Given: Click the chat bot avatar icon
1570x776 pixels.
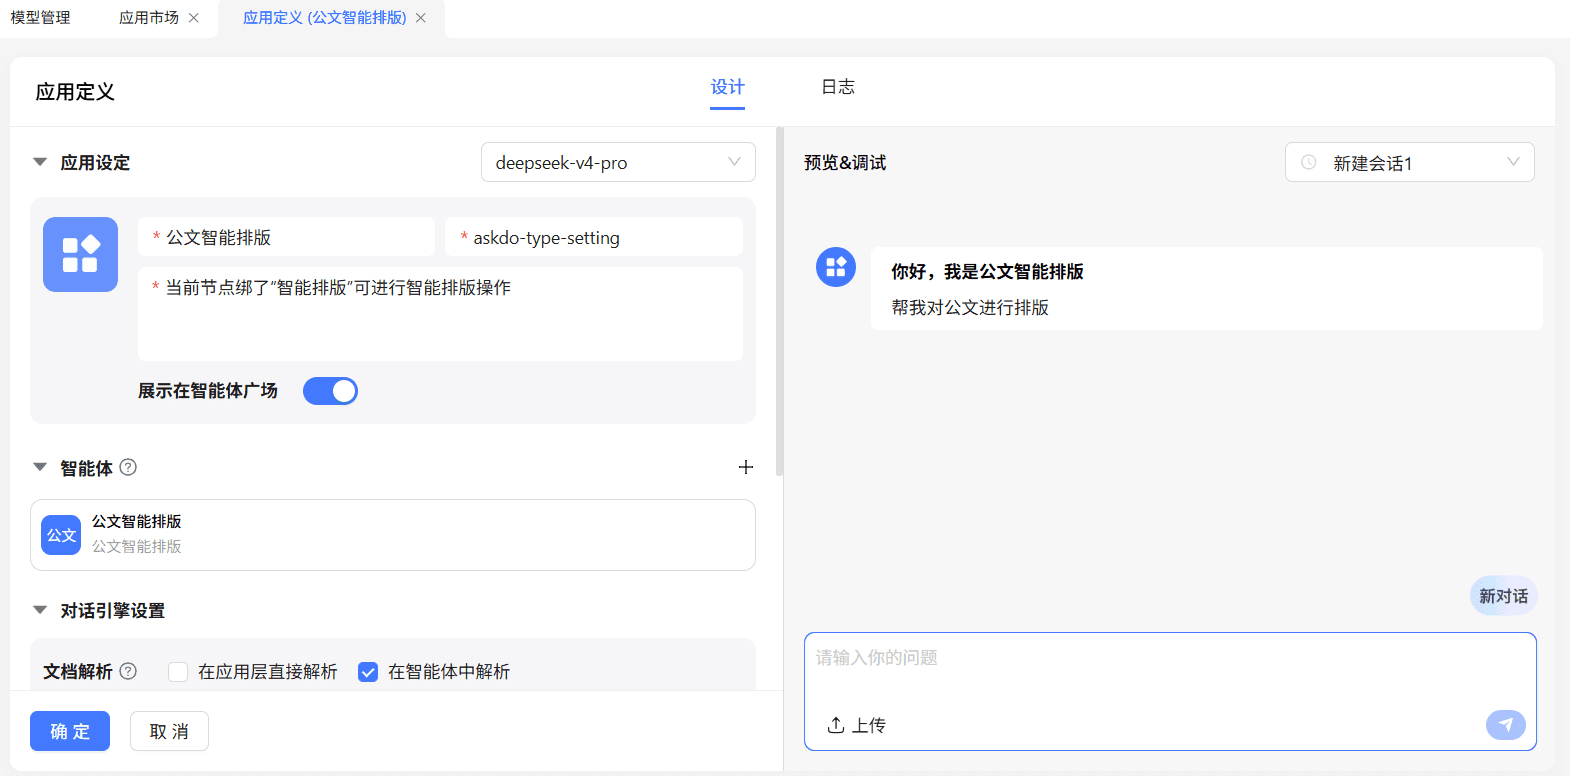Looking at the screenshot, I should click(836, 267).
